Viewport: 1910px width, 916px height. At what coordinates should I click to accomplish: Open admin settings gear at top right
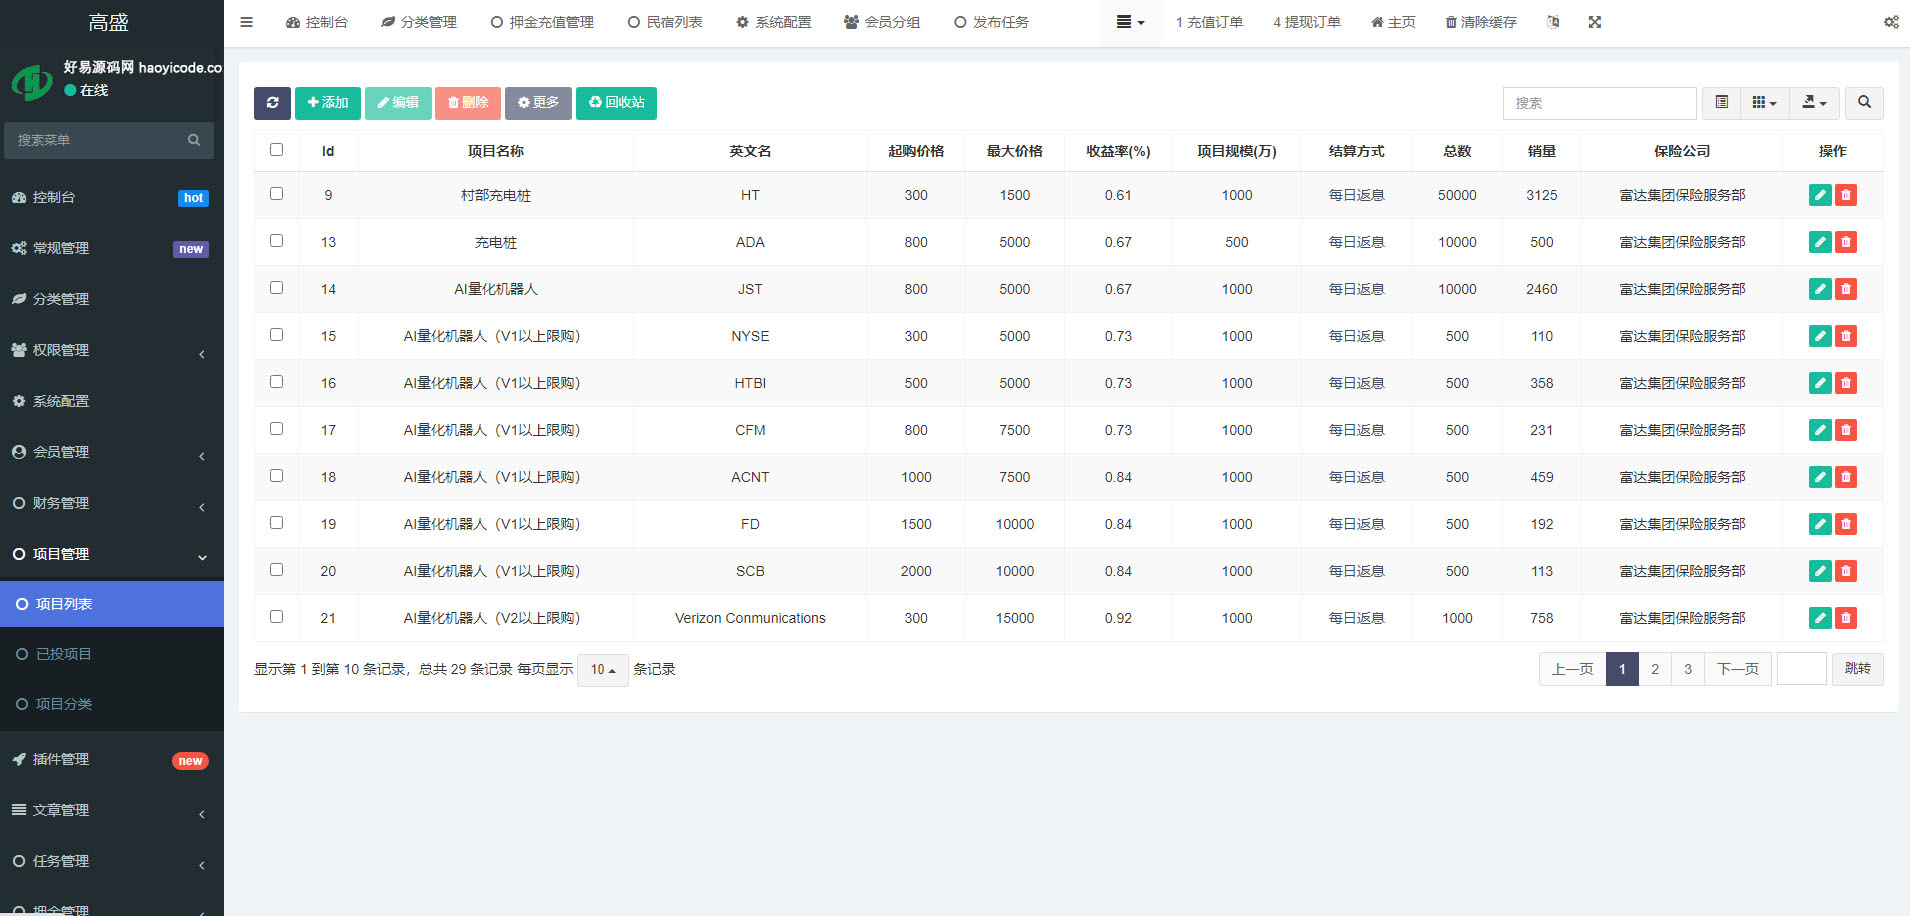tap(1890, 21)
